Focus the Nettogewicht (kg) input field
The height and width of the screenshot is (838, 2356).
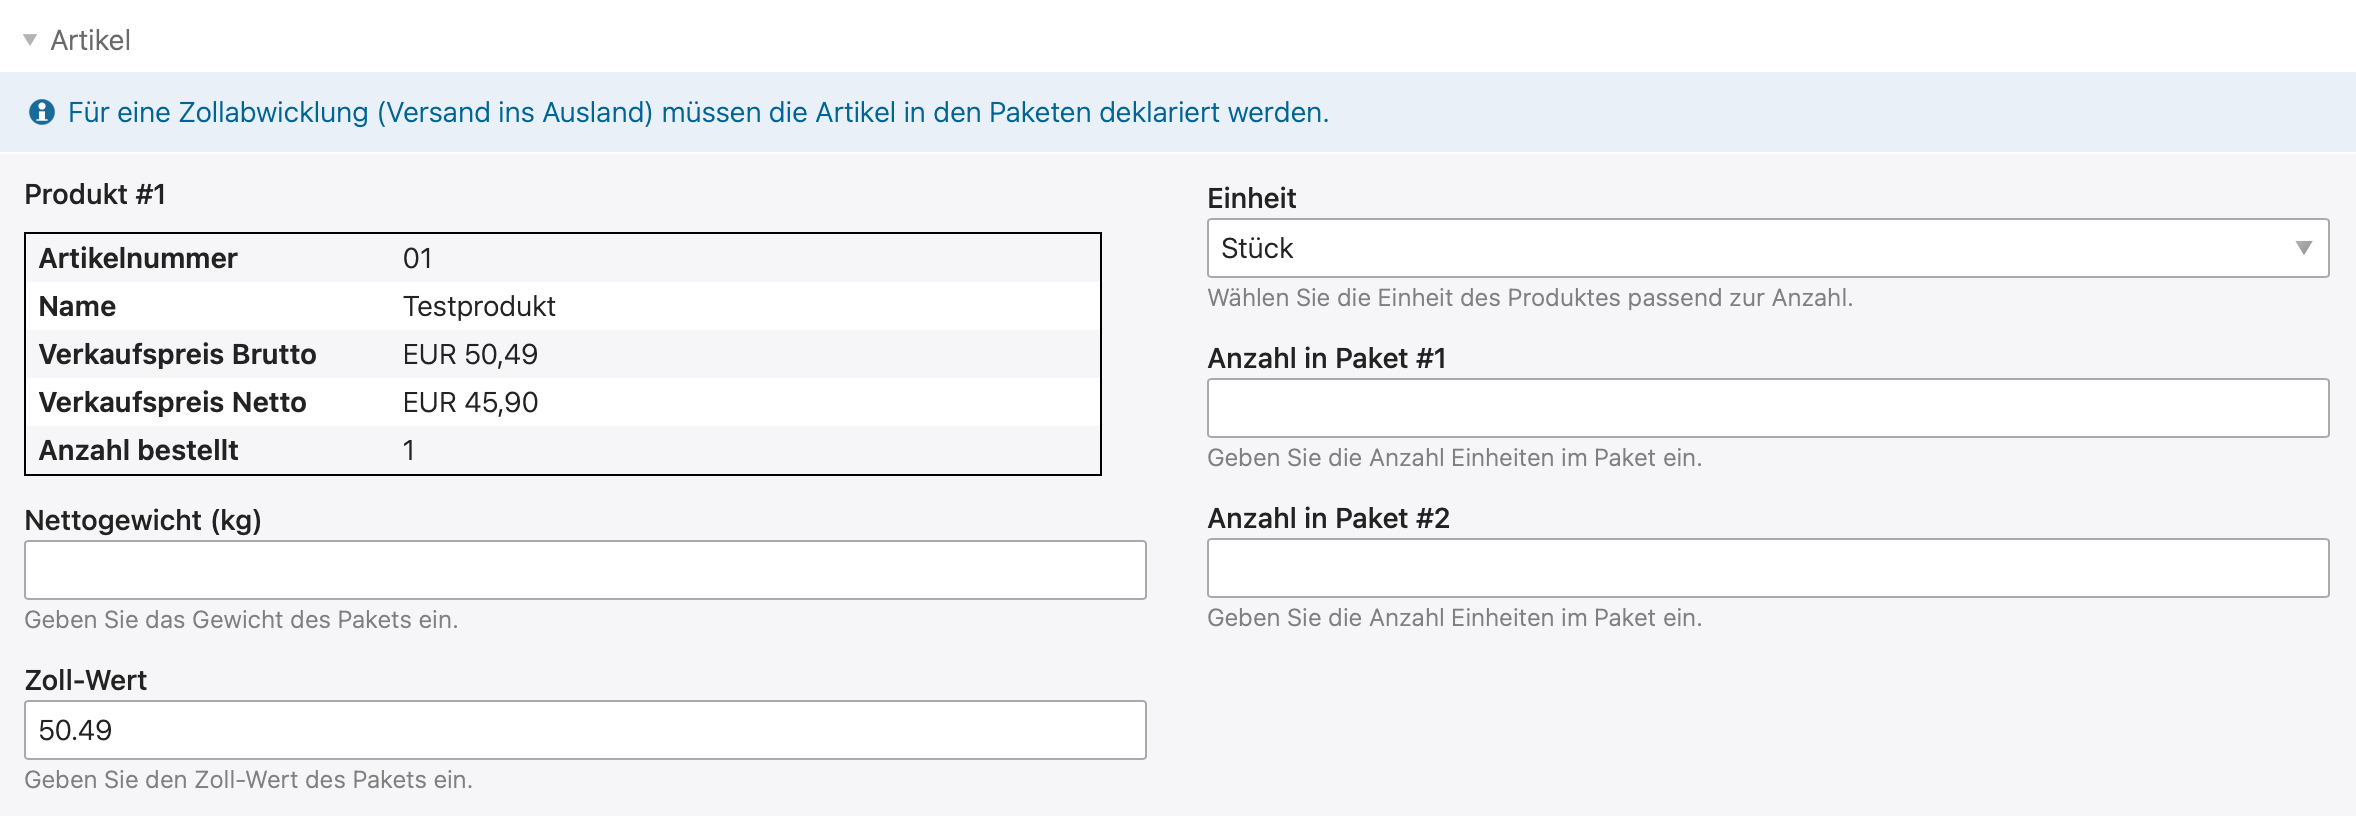(x=585, y=570)
